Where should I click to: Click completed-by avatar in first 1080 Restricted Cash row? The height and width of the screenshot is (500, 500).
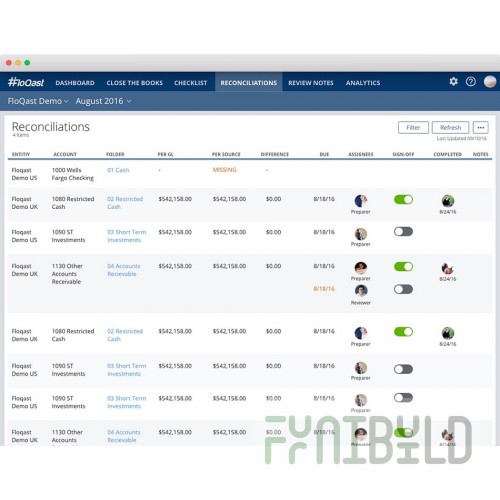click(448, 201)
